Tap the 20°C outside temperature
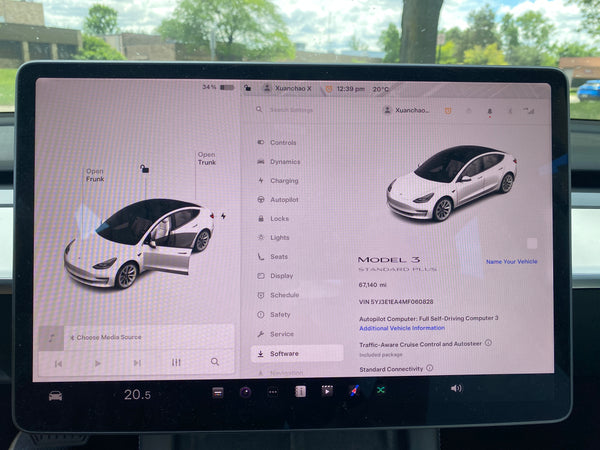 pyautogui.click(x=380, y=89)
